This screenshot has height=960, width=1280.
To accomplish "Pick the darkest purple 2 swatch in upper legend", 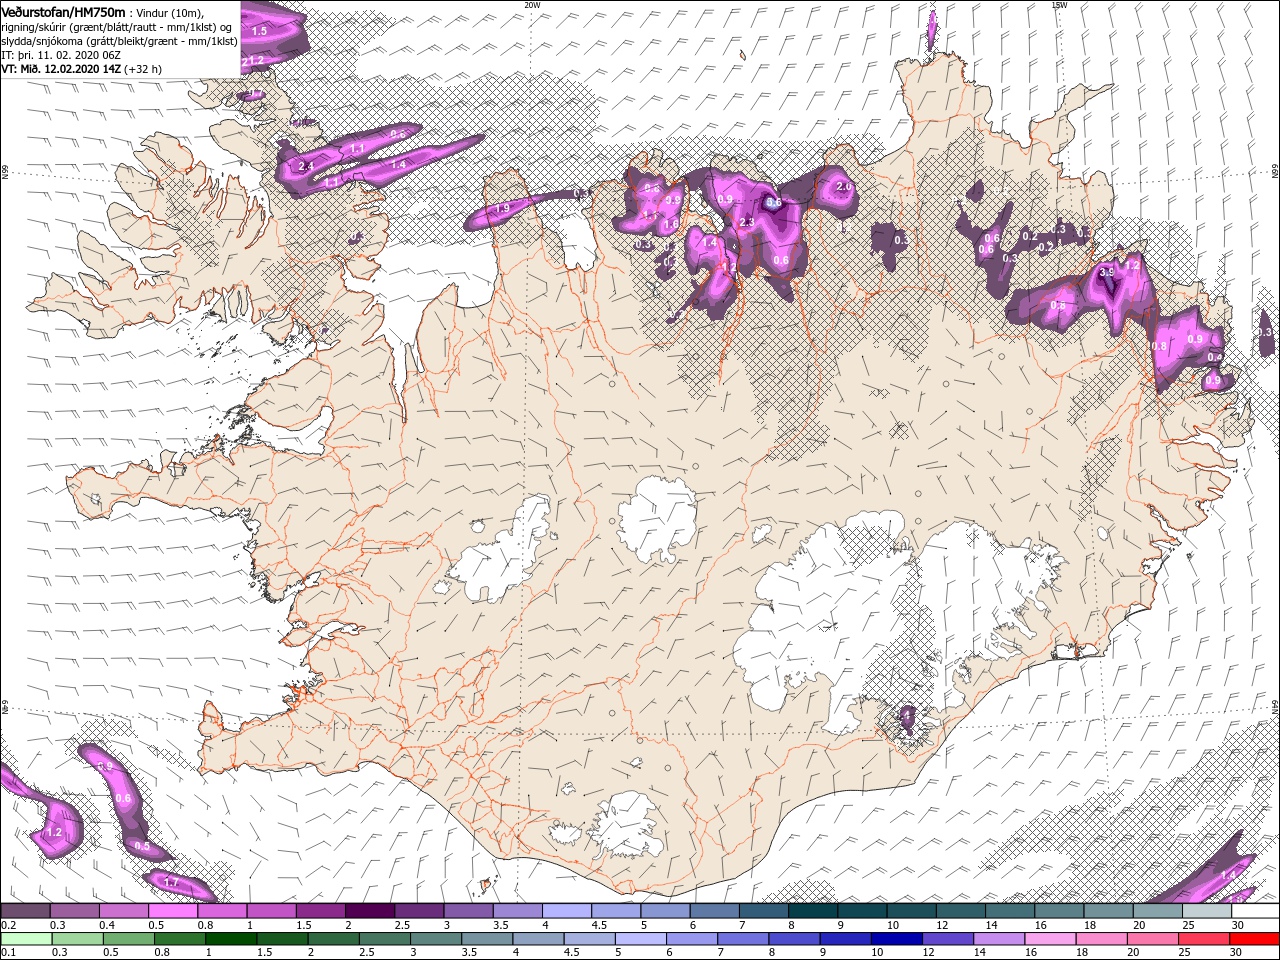I will [369, 911].
